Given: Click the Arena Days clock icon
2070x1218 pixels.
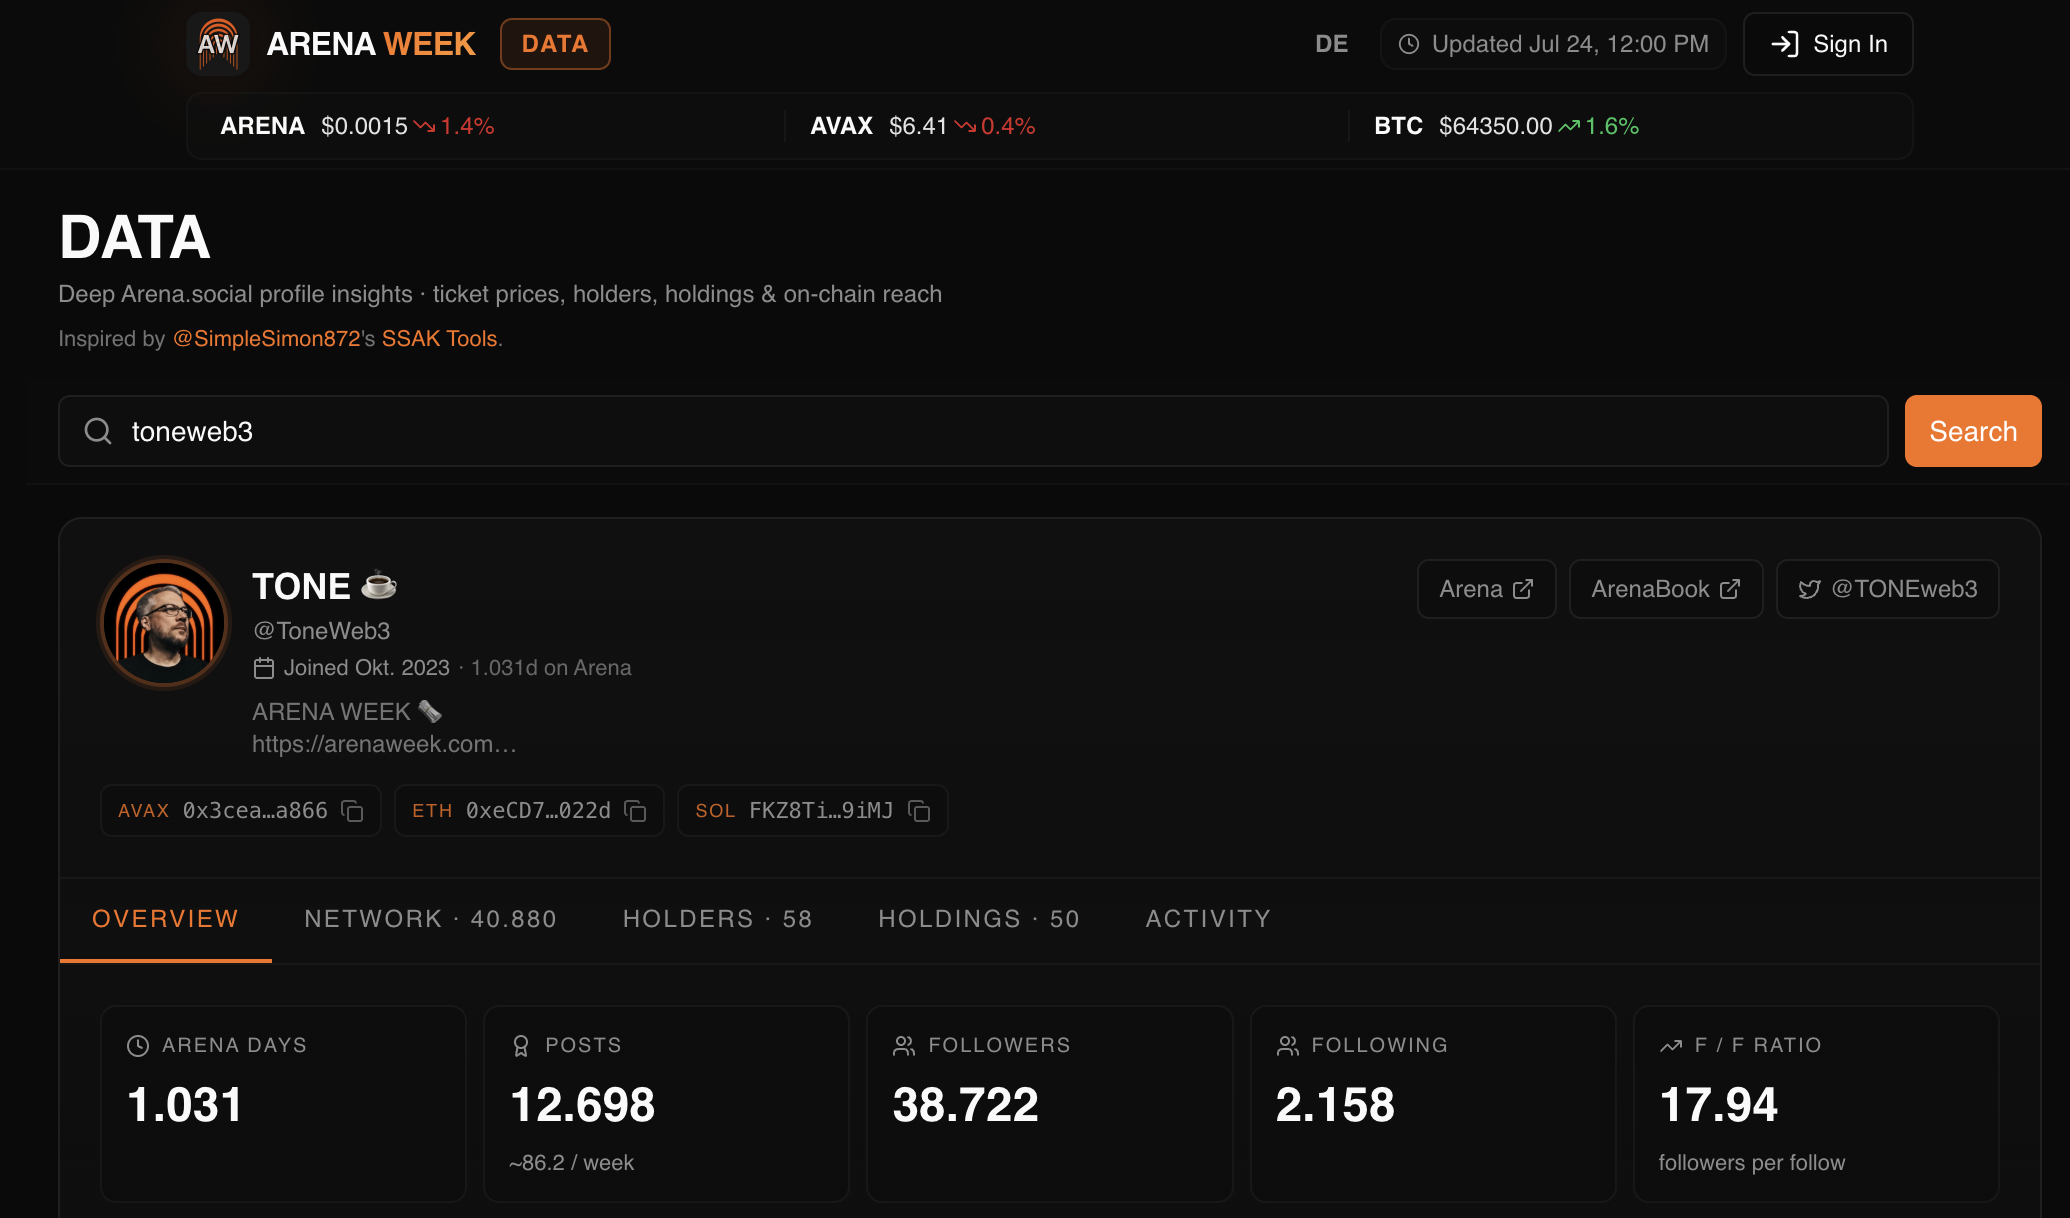Looking at the screenshot, I should (138, 1046).
